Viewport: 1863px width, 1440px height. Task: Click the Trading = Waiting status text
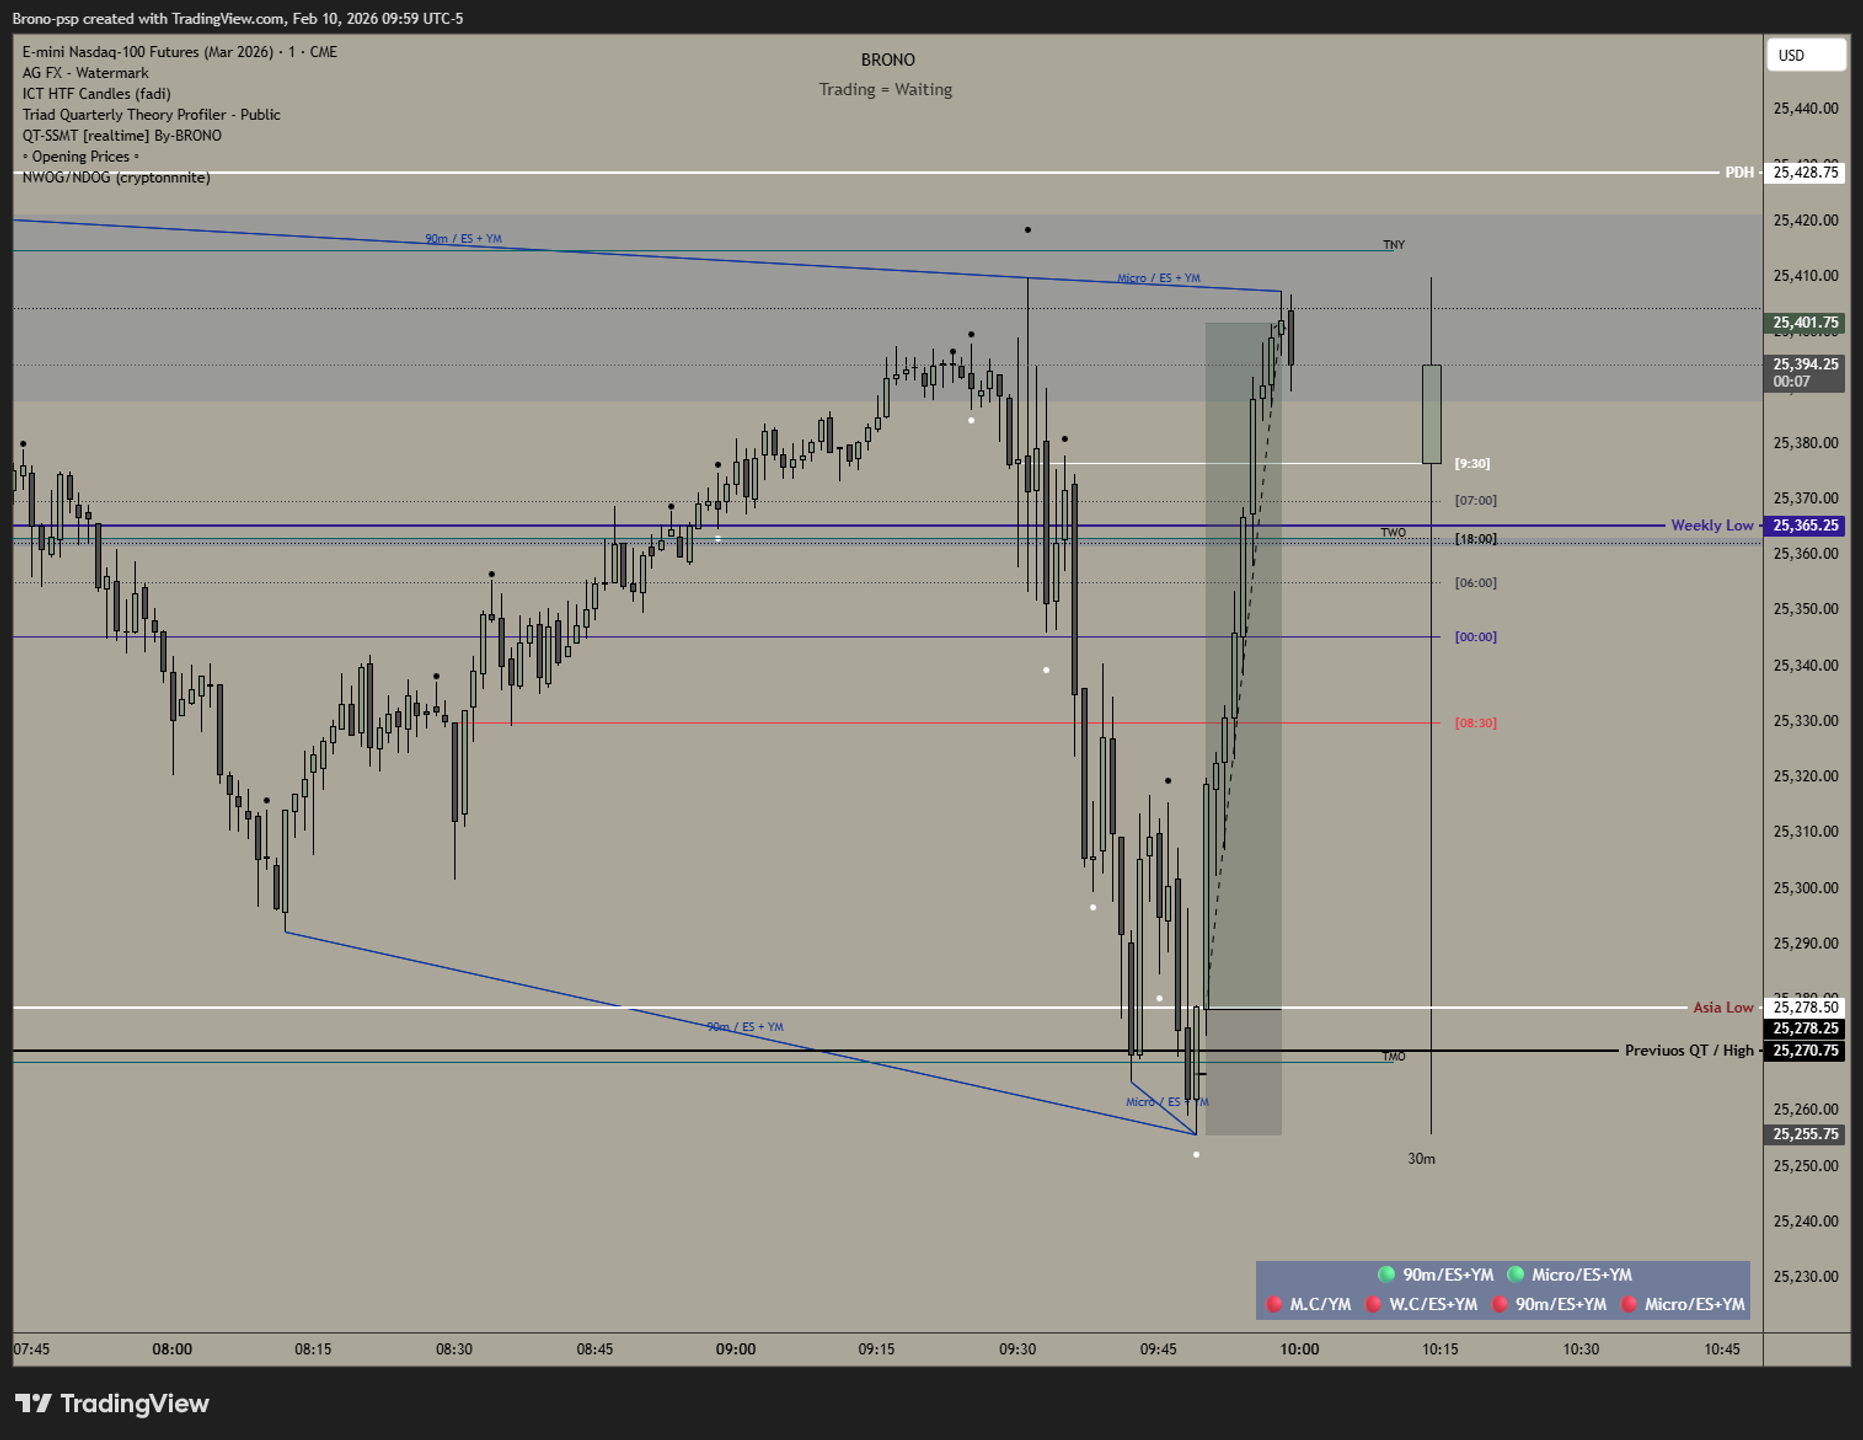click(886, 89)
